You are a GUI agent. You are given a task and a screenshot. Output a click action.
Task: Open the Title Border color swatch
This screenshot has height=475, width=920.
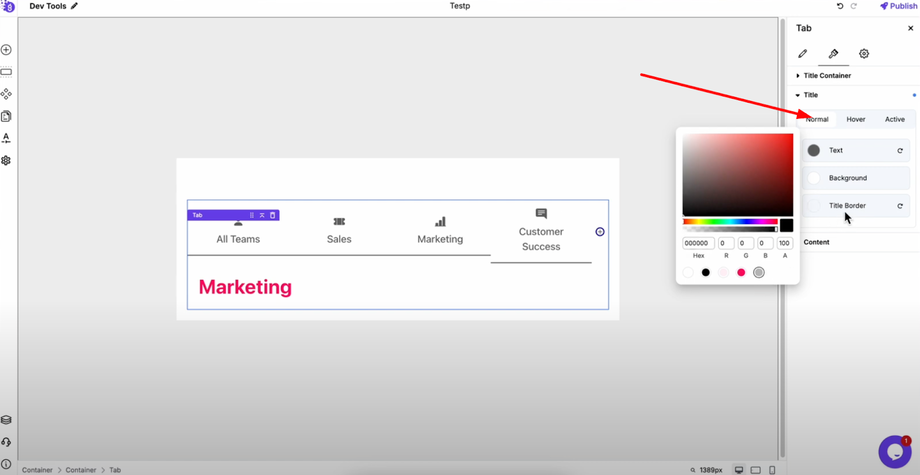(813, 205)
